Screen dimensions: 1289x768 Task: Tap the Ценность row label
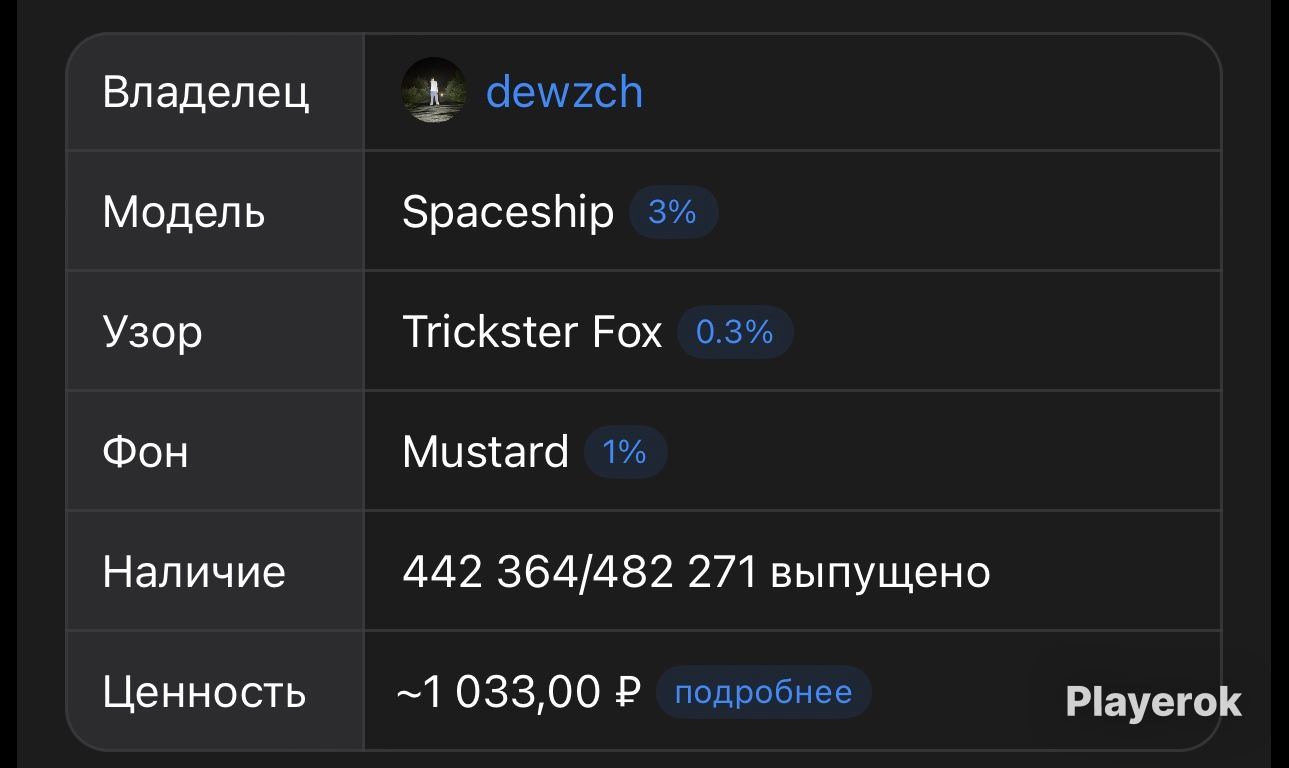(204, 693)
